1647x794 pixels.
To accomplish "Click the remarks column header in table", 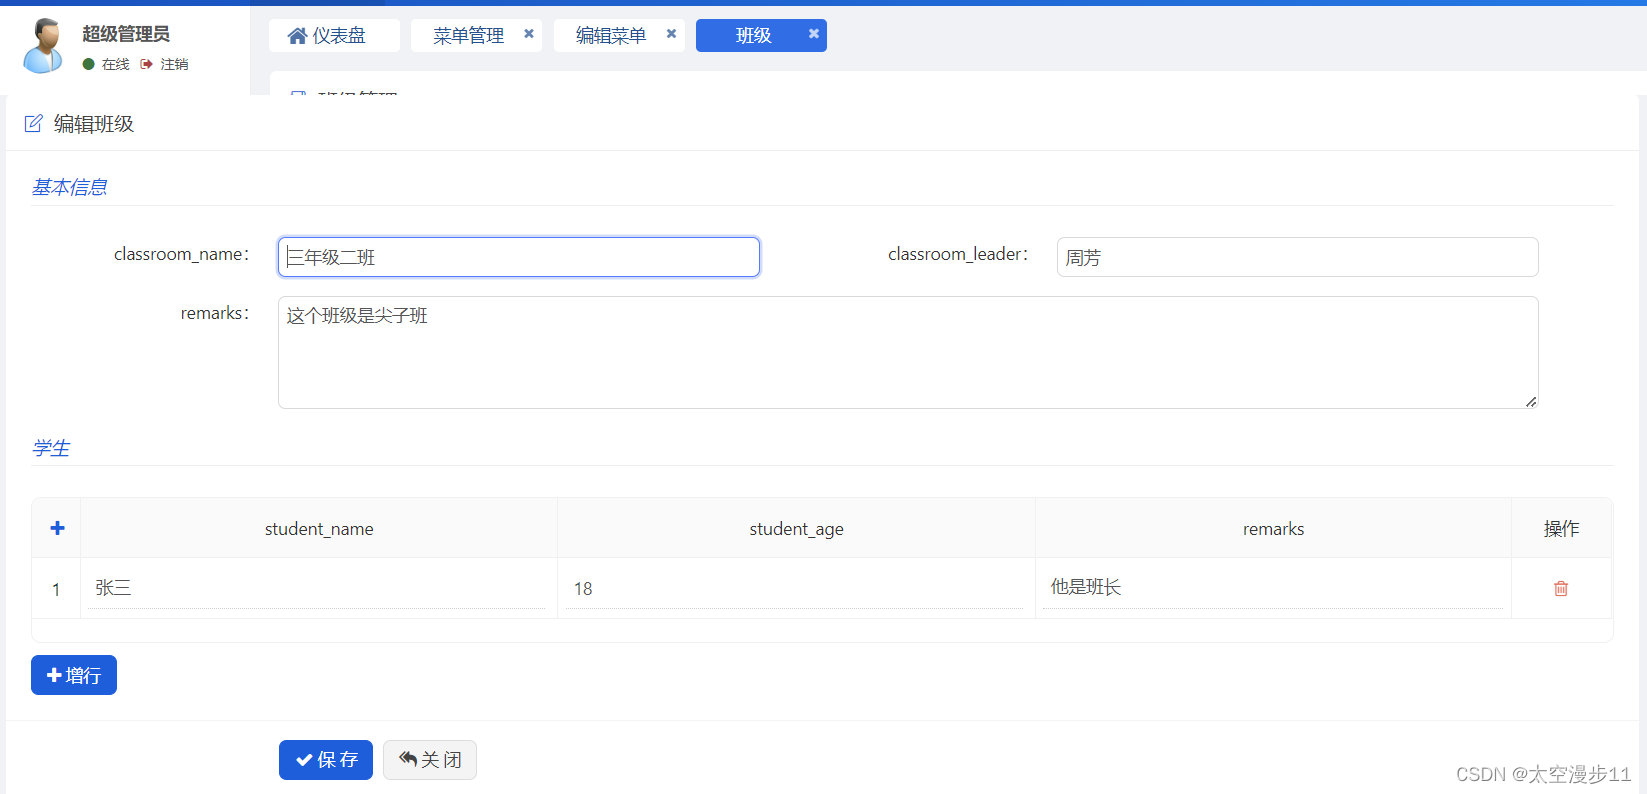I will pyautogui.click(x=1273, y=529).
